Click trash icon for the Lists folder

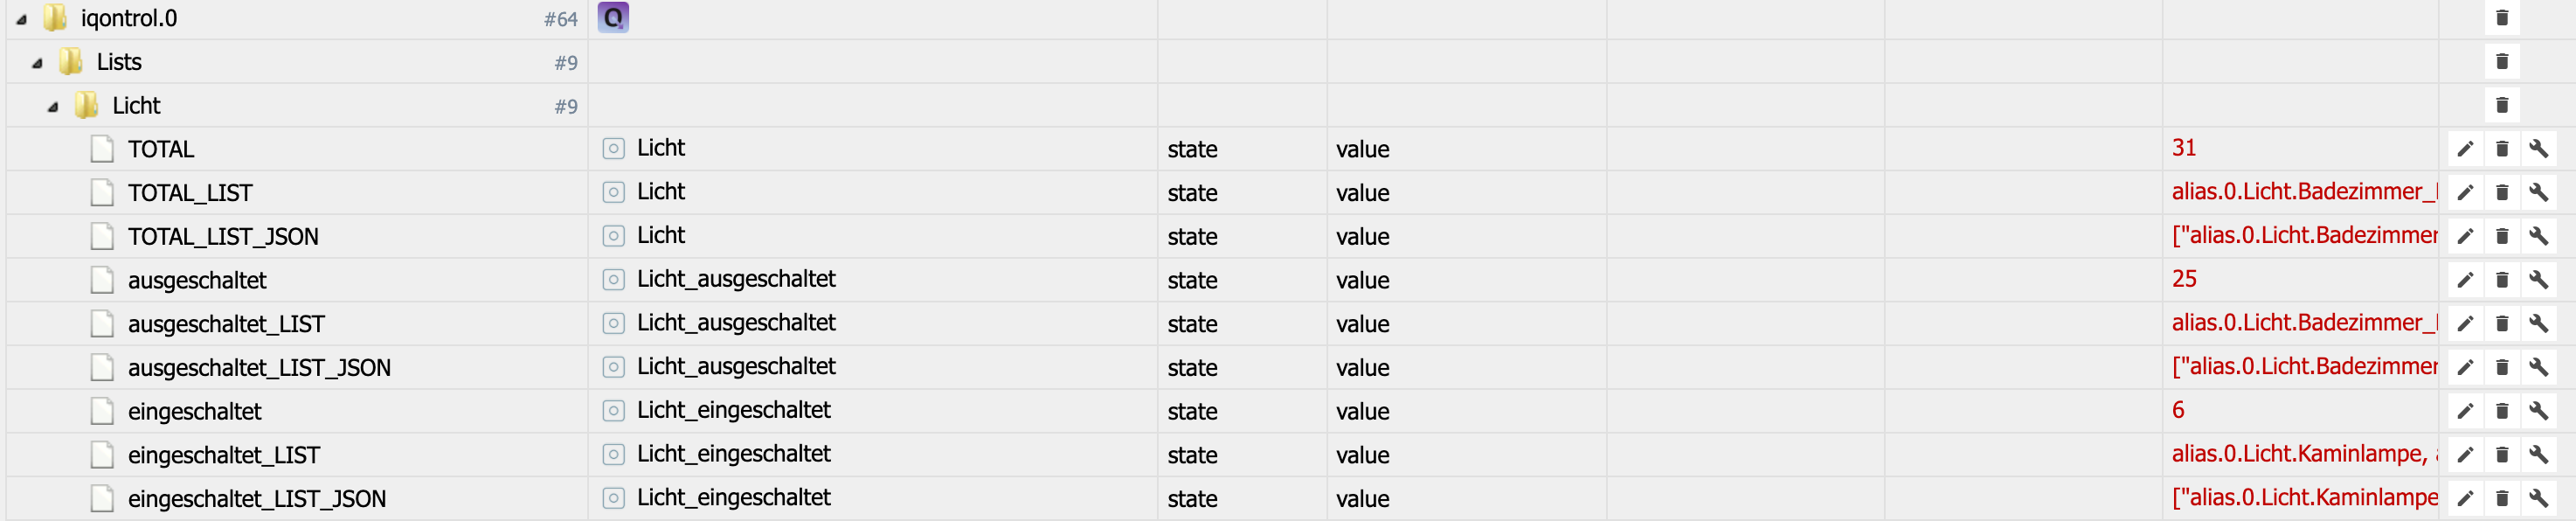click(x=2502, y=62)
